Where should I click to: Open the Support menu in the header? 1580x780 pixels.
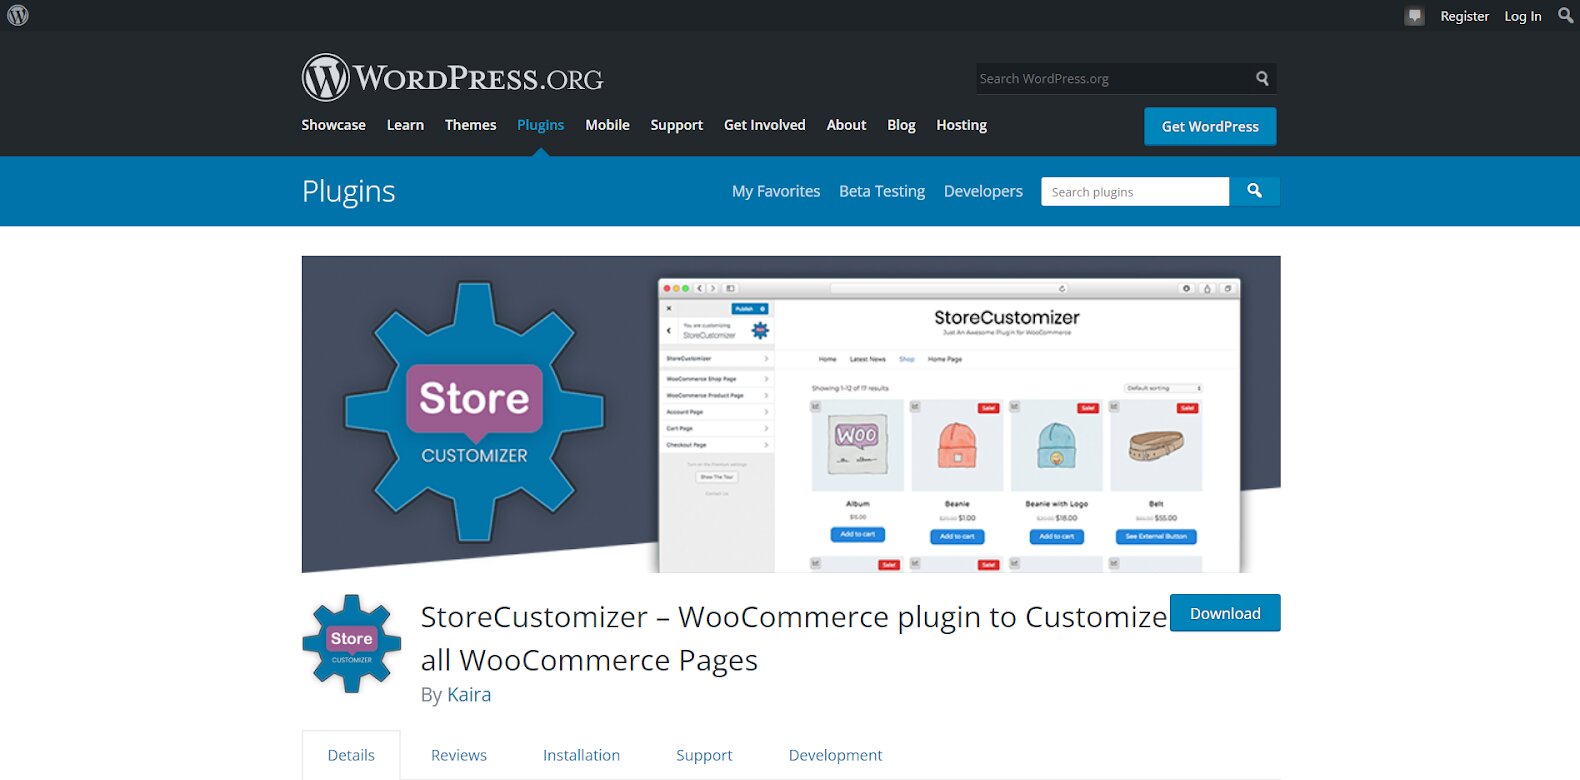coord(676,125)
